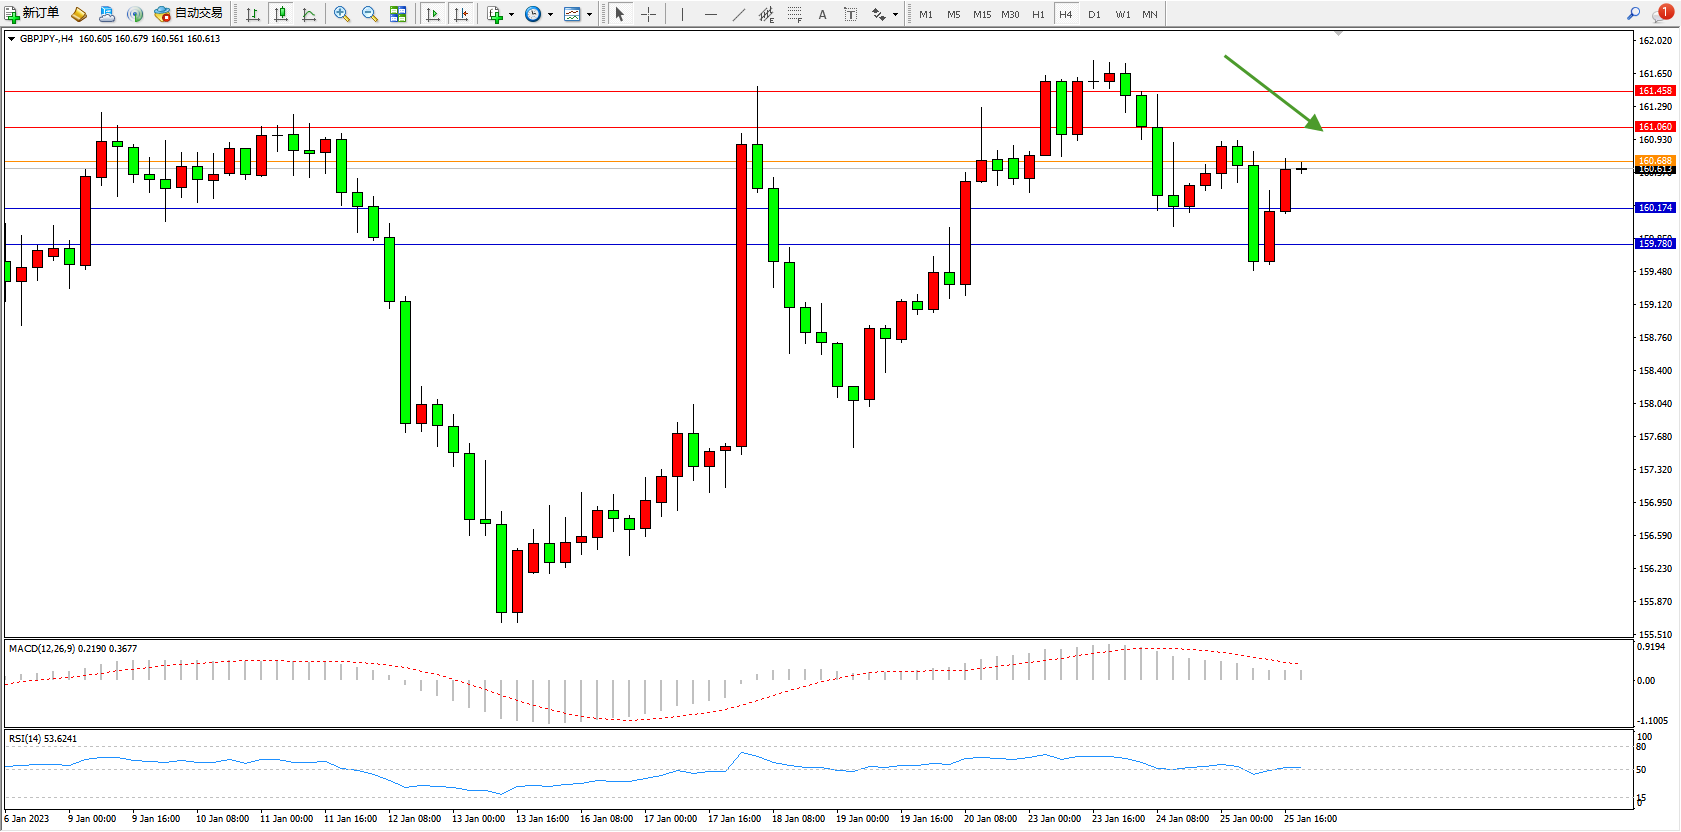Click the chart shift triangle marker
Viewport: 1681px width, 832px height.
tap(1338, 33)
